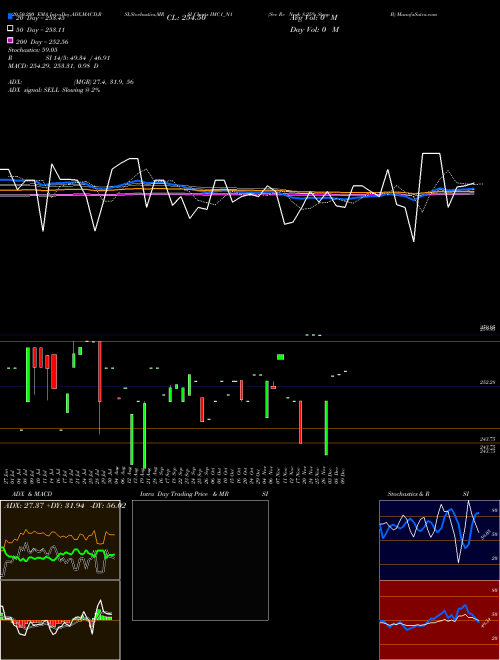Click the 'CL: 254.50' closing price label
Image resolution: width=500 pixels, height=660 pixels.
tap(186, 18)
